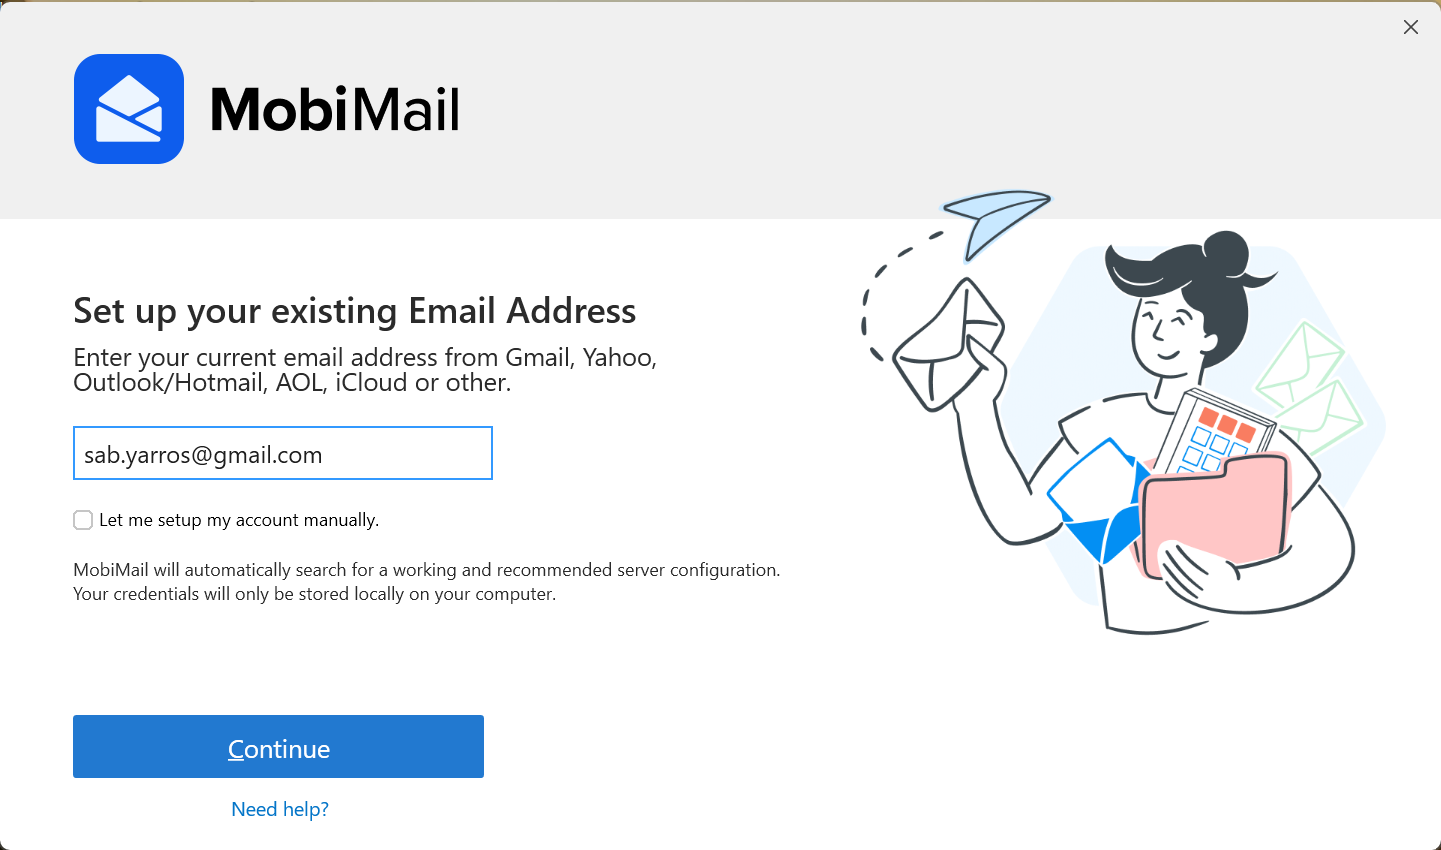Screen dimensions: 1441x850
Task: Click the grid notebook with orange squares
Action: 1214,433
